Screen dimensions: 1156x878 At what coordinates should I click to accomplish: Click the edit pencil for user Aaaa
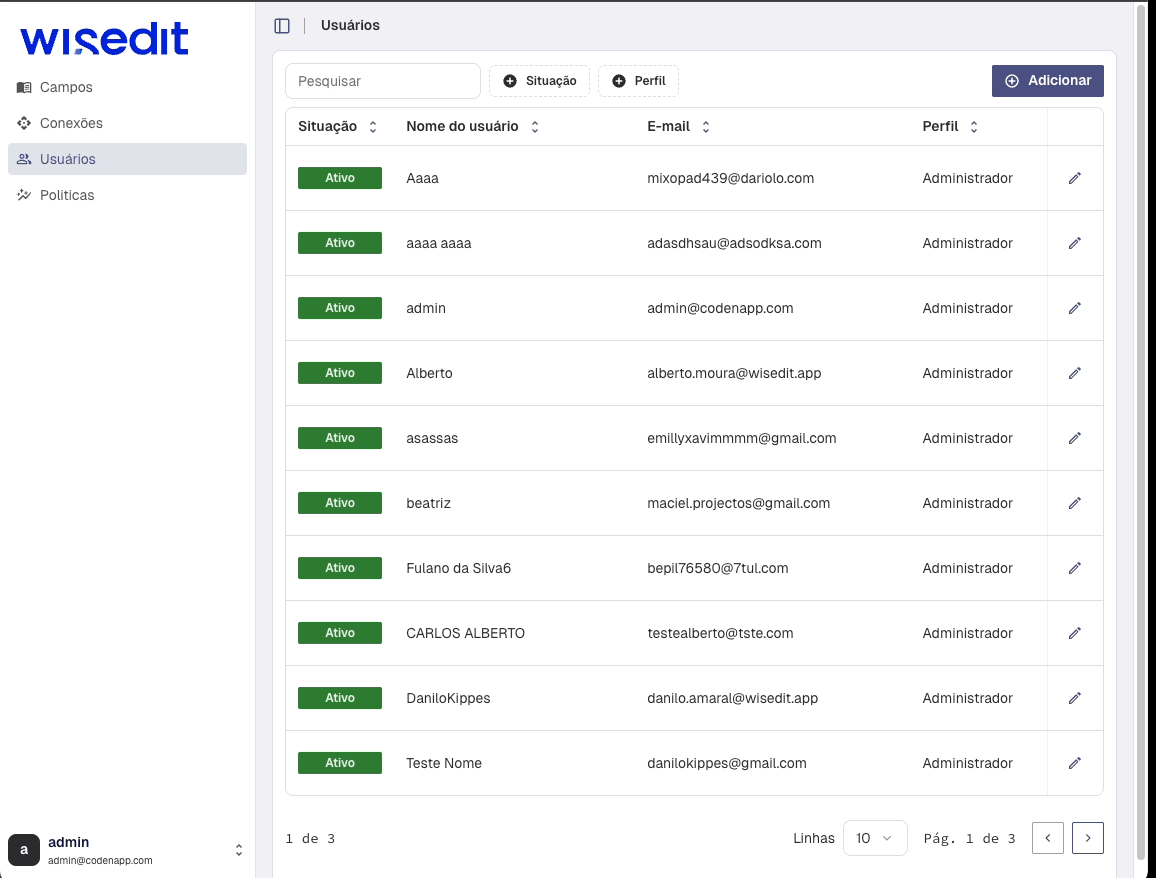coord(1075,178)
